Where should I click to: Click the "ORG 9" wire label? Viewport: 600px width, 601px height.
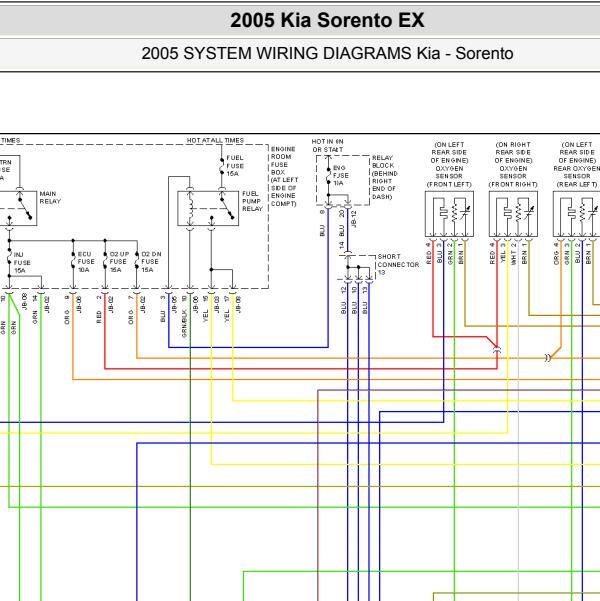coord(67,310)
